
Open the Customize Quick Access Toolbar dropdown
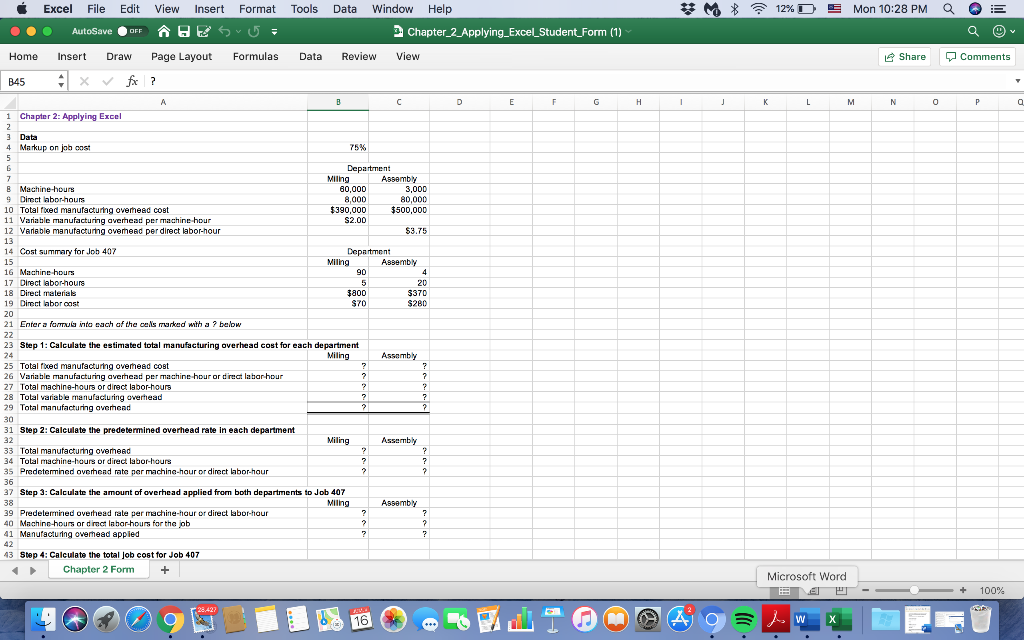click(274, 31)
